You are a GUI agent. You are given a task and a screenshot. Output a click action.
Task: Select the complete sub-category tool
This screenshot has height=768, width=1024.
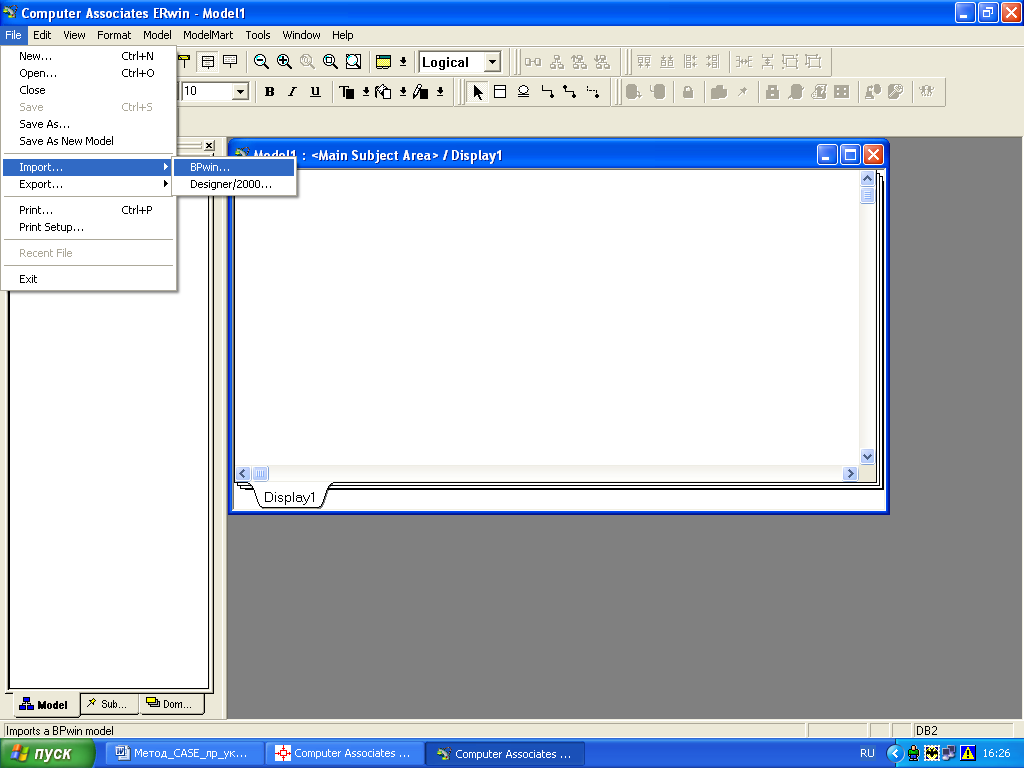tap(523, 92)
